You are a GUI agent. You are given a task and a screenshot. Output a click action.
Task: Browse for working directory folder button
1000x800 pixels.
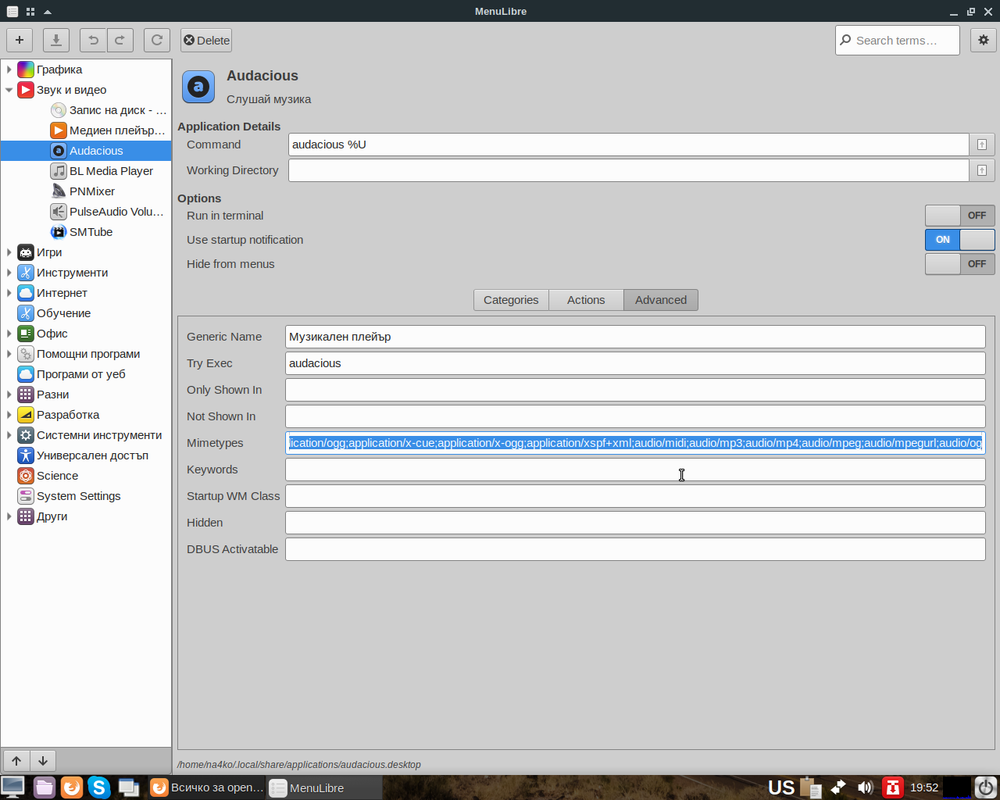[982, 170]
